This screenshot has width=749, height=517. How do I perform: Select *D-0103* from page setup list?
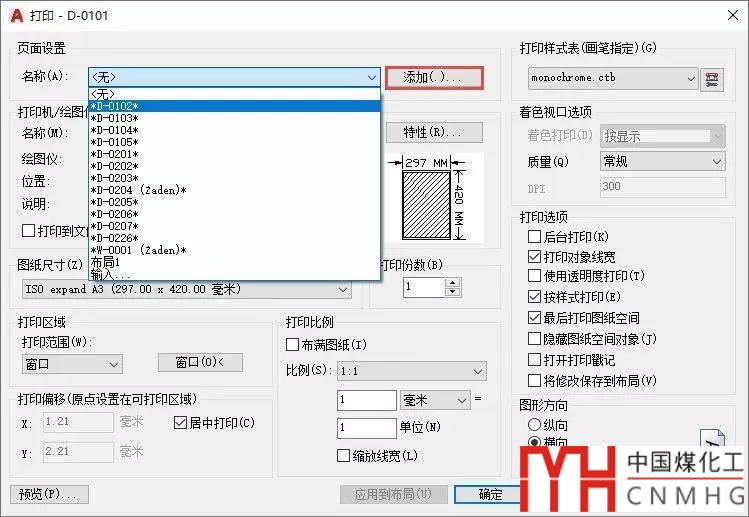114,118
